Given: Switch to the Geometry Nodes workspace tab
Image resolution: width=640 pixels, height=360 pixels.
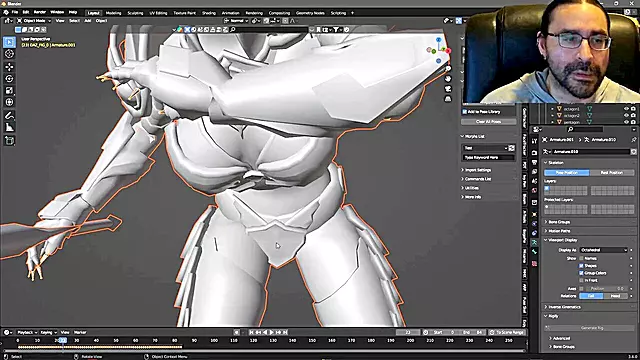Looking at the screenshot, I should [x=310, y=13].
